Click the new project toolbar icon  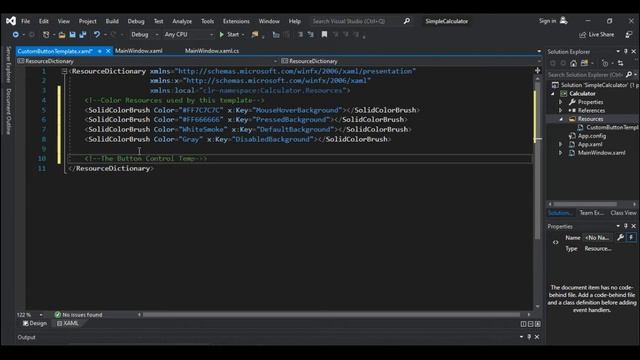click(x=46, y=35)
